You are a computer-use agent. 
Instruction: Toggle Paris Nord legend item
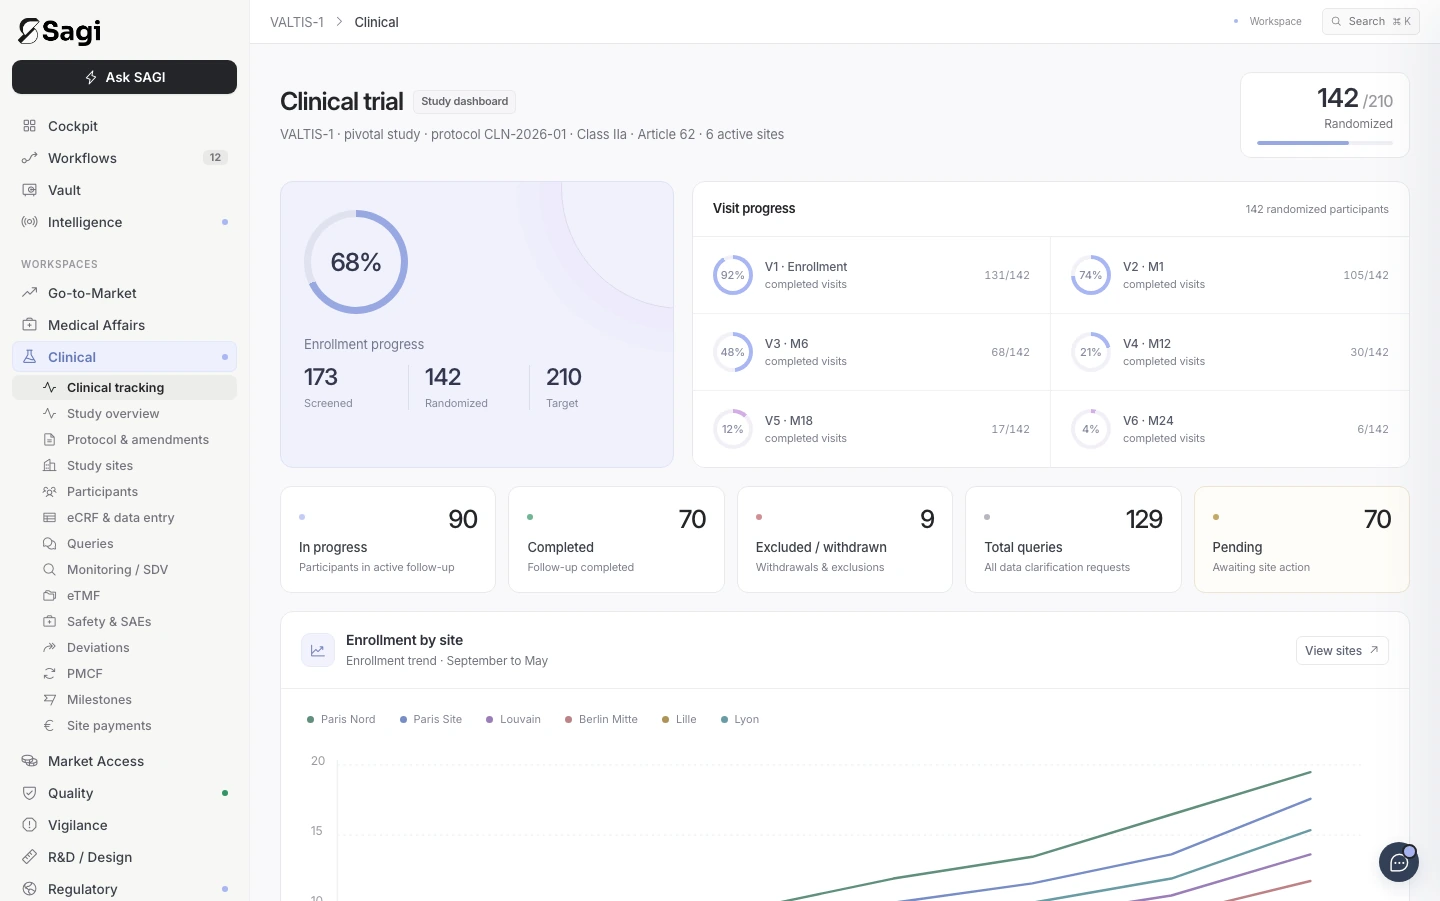click(341, 719)
